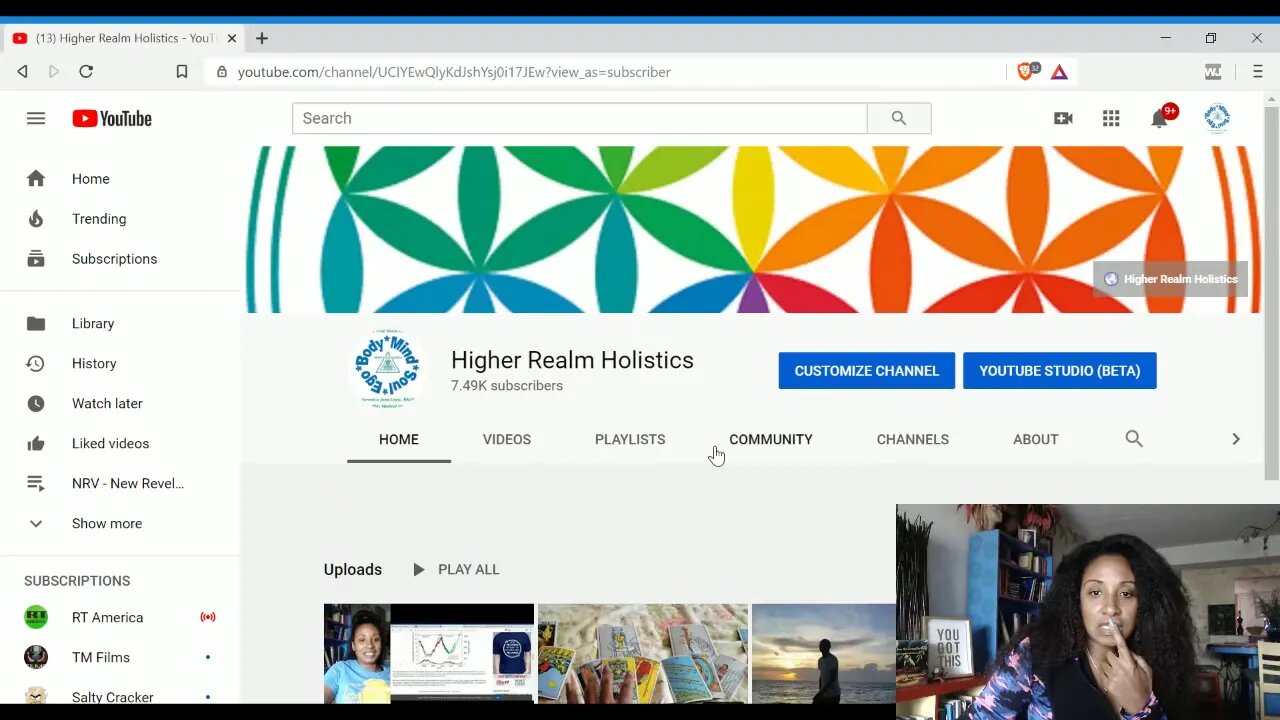The image size is (1280, 720).
Task: Click the browser forward arrow
Action: (x=54, y=72)
